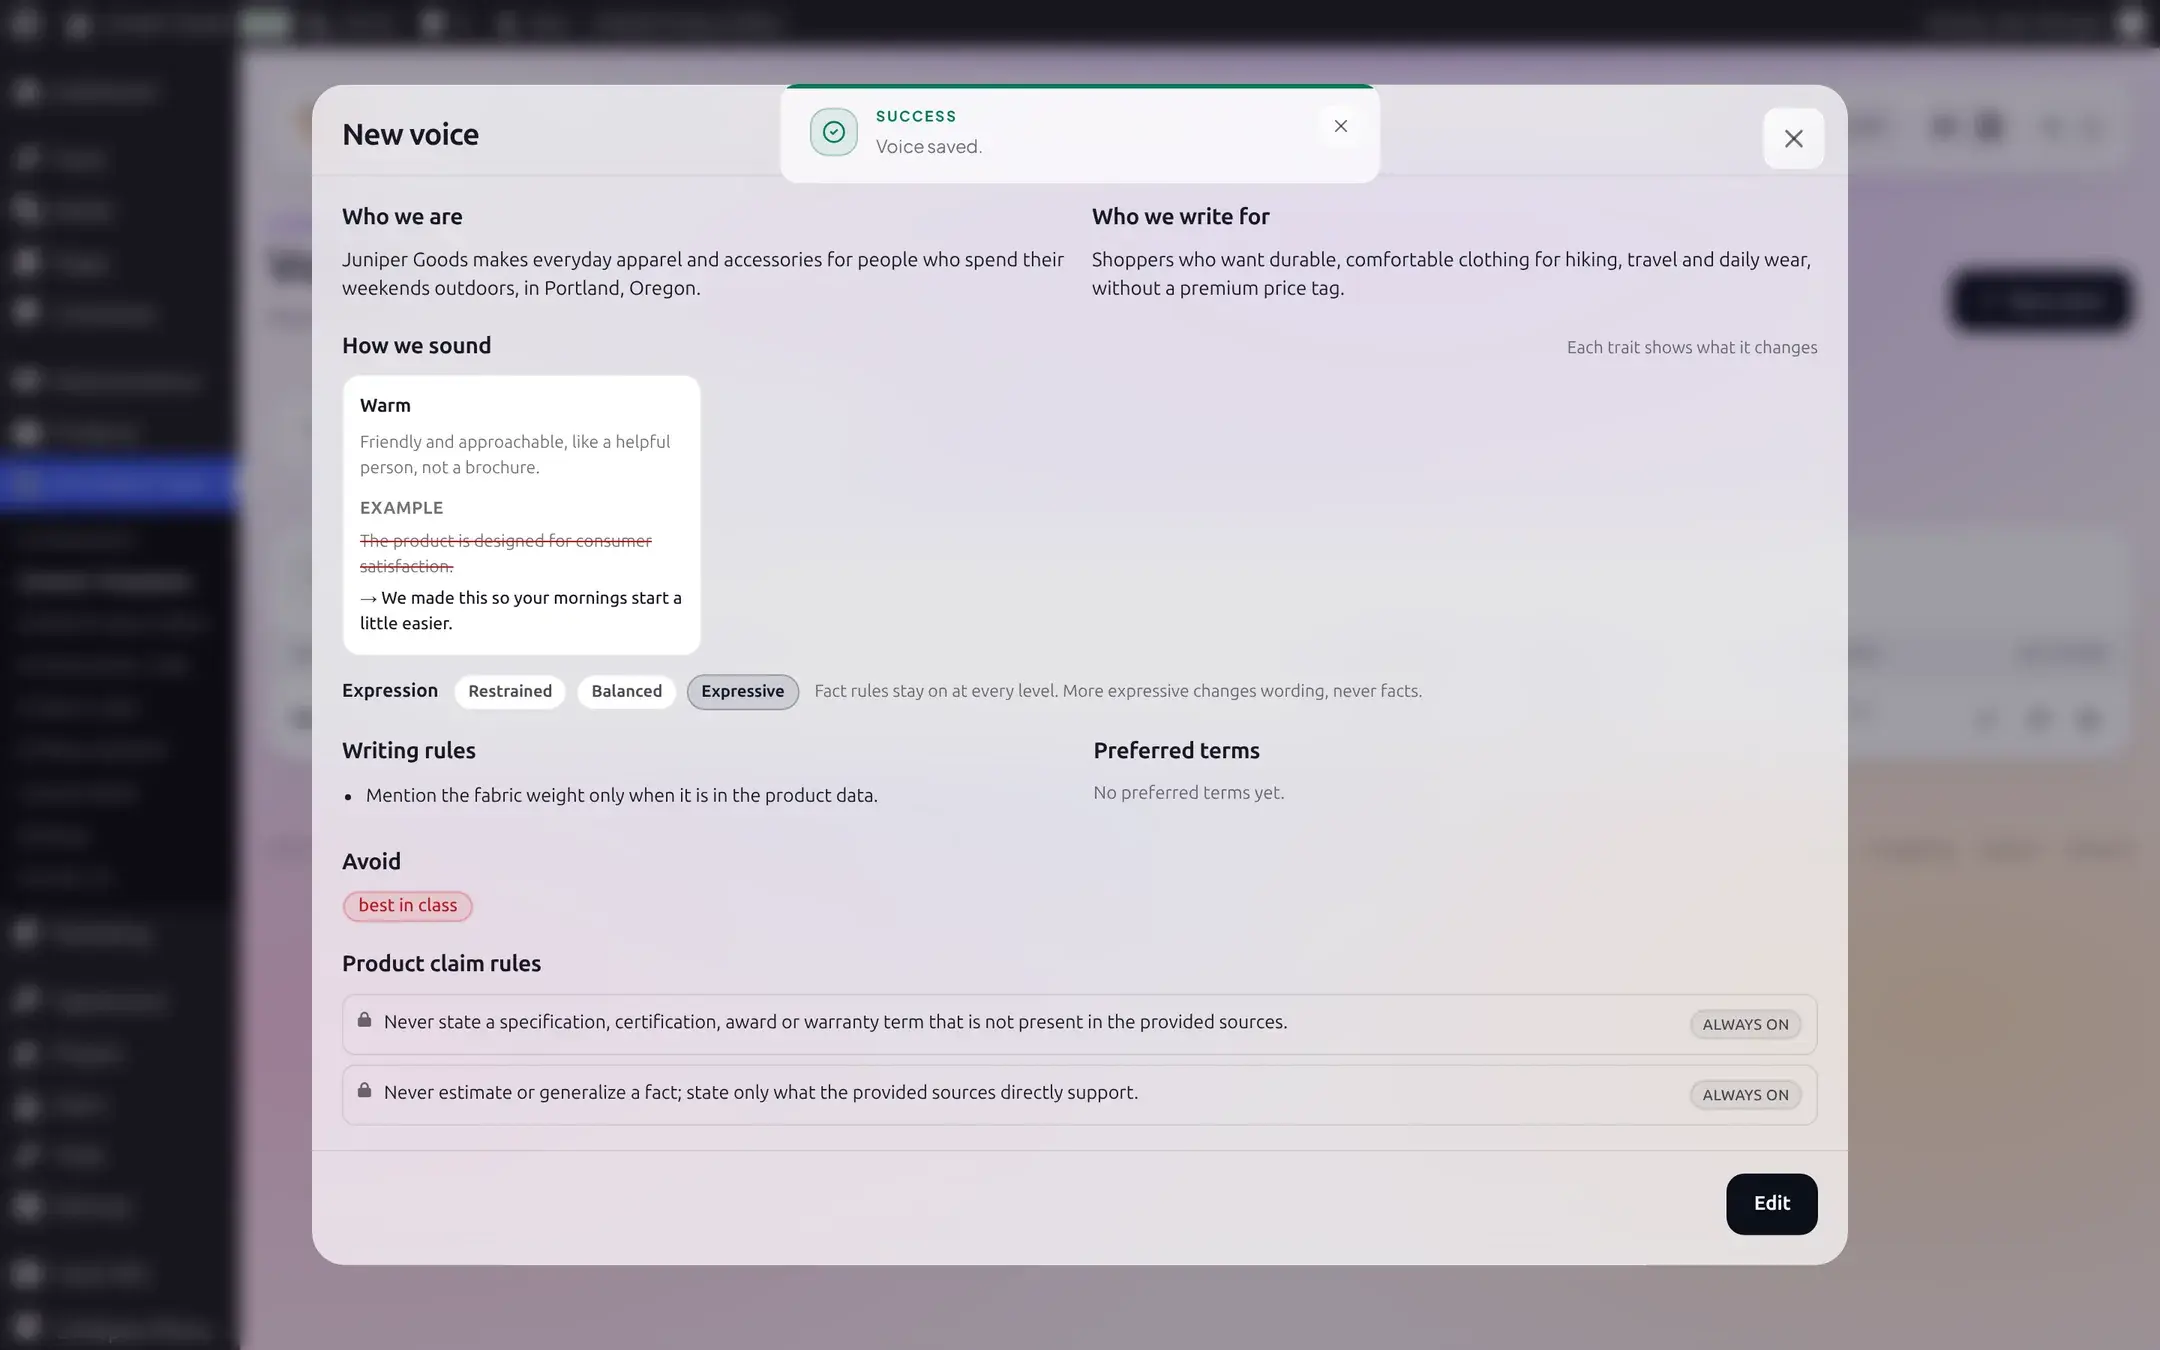Click the 'best in class' avoid tag

tap(407, 905)
